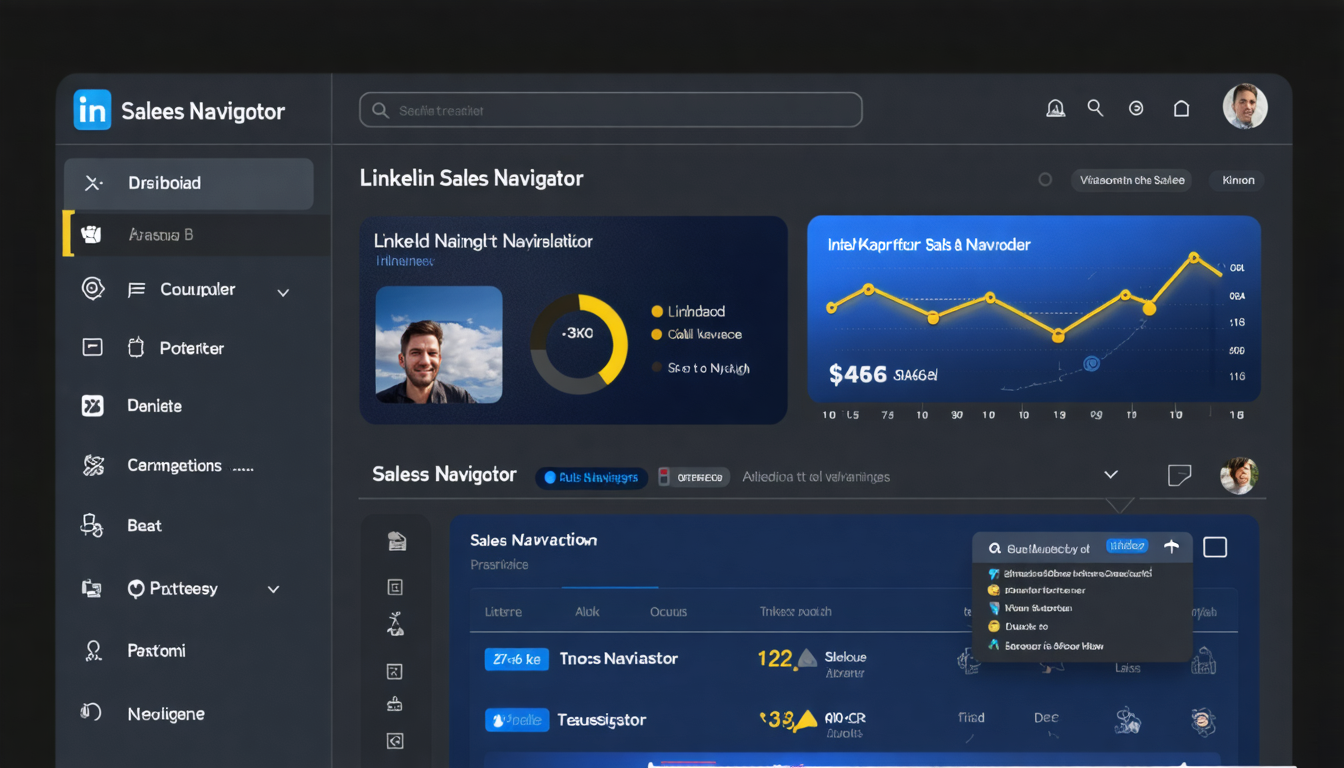Image resolution: width=1344 pixels, height=768 pixels.
Task: Click the Linhdaod yellow legend dot
Action: pyautogui.click(x=656, y=312)
